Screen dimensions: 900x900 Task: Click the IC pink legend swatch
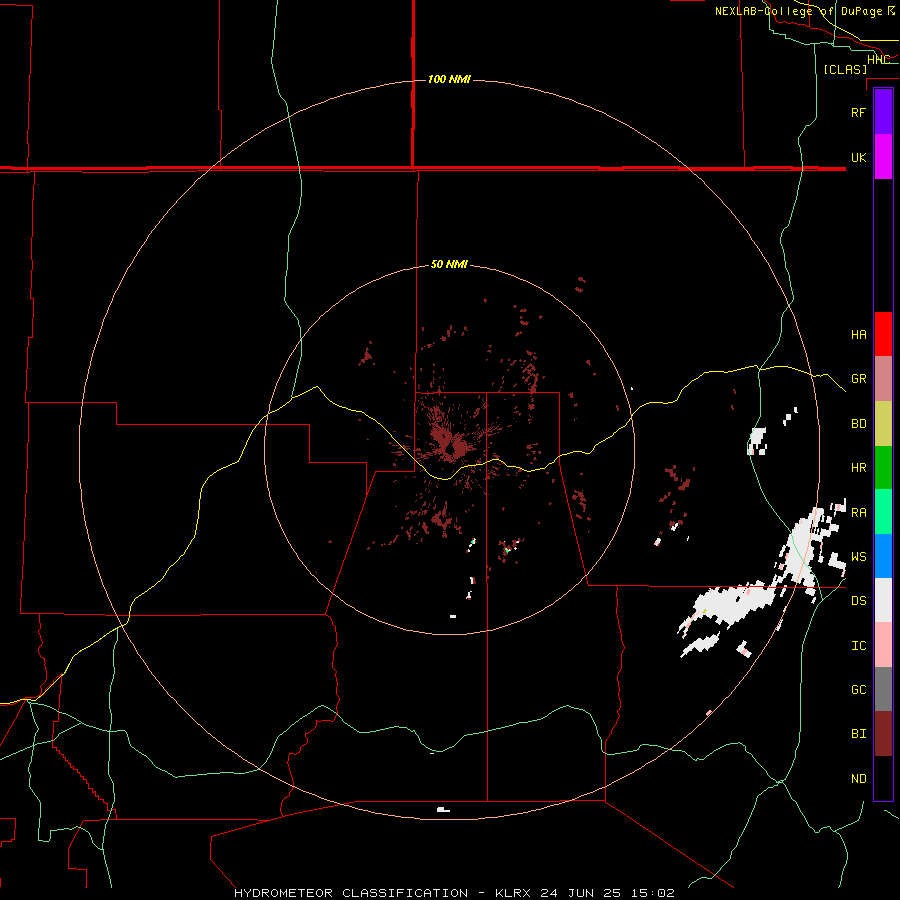point(883,645)
